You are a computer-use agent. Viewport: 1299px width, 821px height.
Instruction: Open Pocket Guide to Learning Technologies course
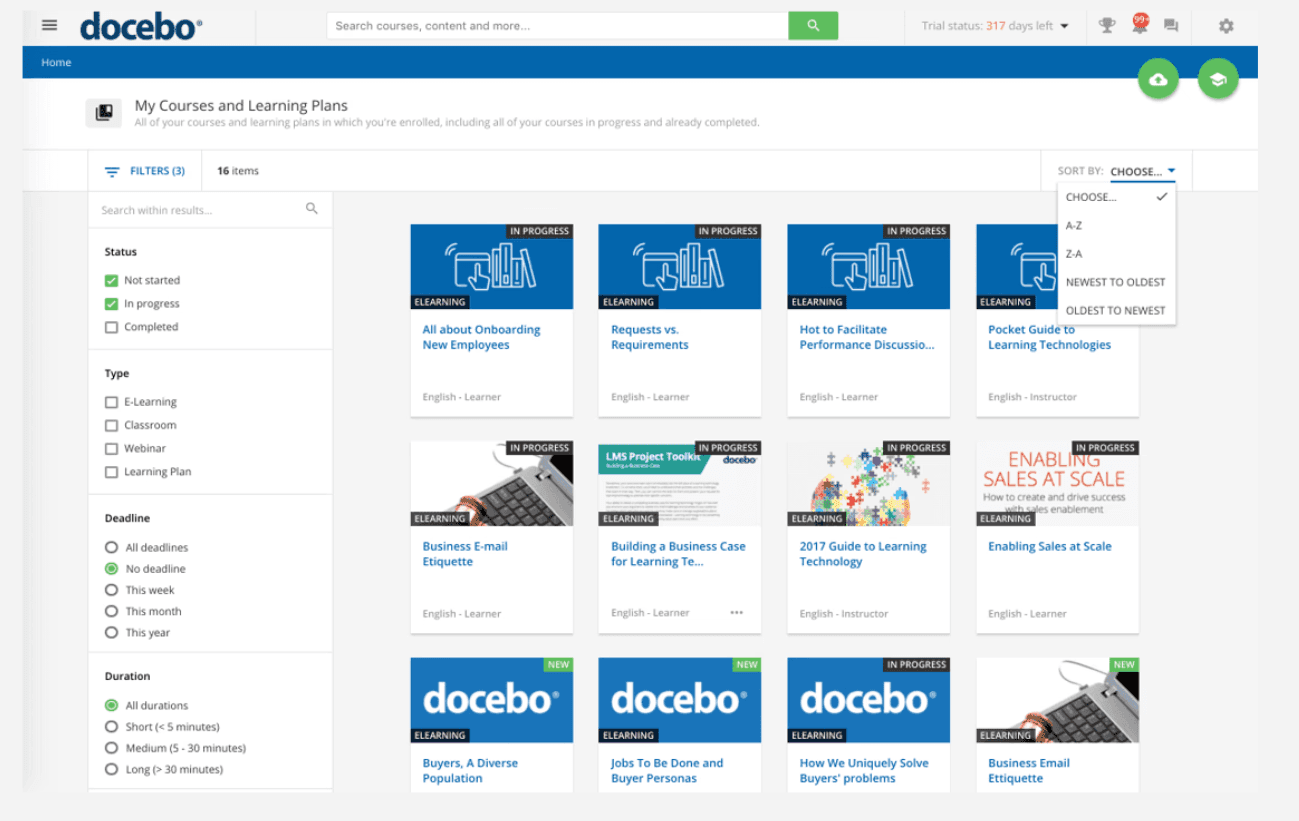tap(1049, 337)
